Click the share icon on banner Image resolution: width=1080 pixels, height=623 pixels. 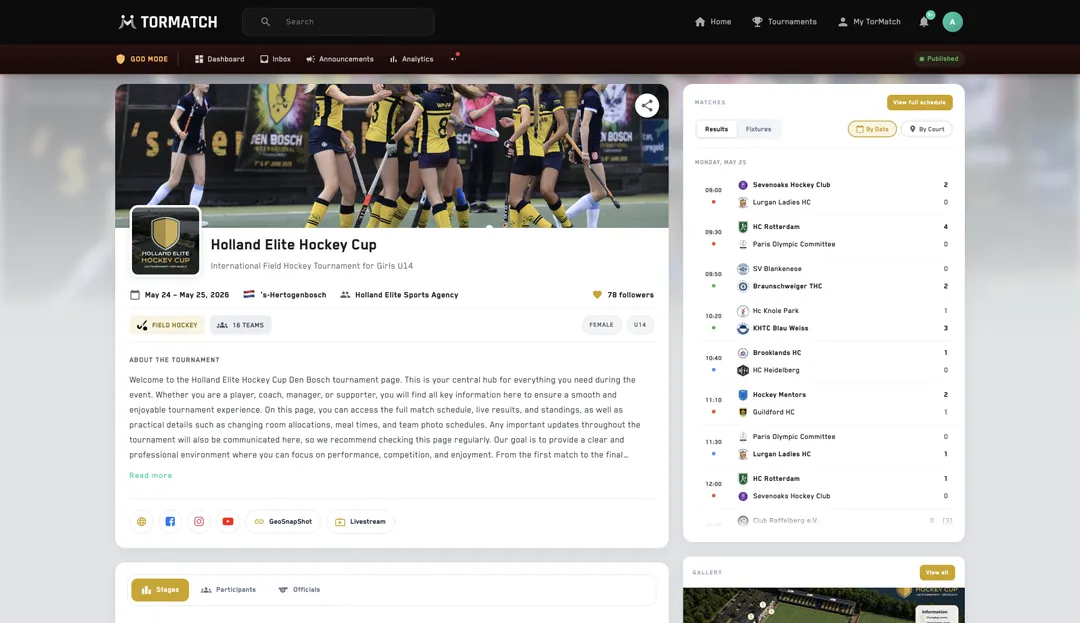[647, 105]
